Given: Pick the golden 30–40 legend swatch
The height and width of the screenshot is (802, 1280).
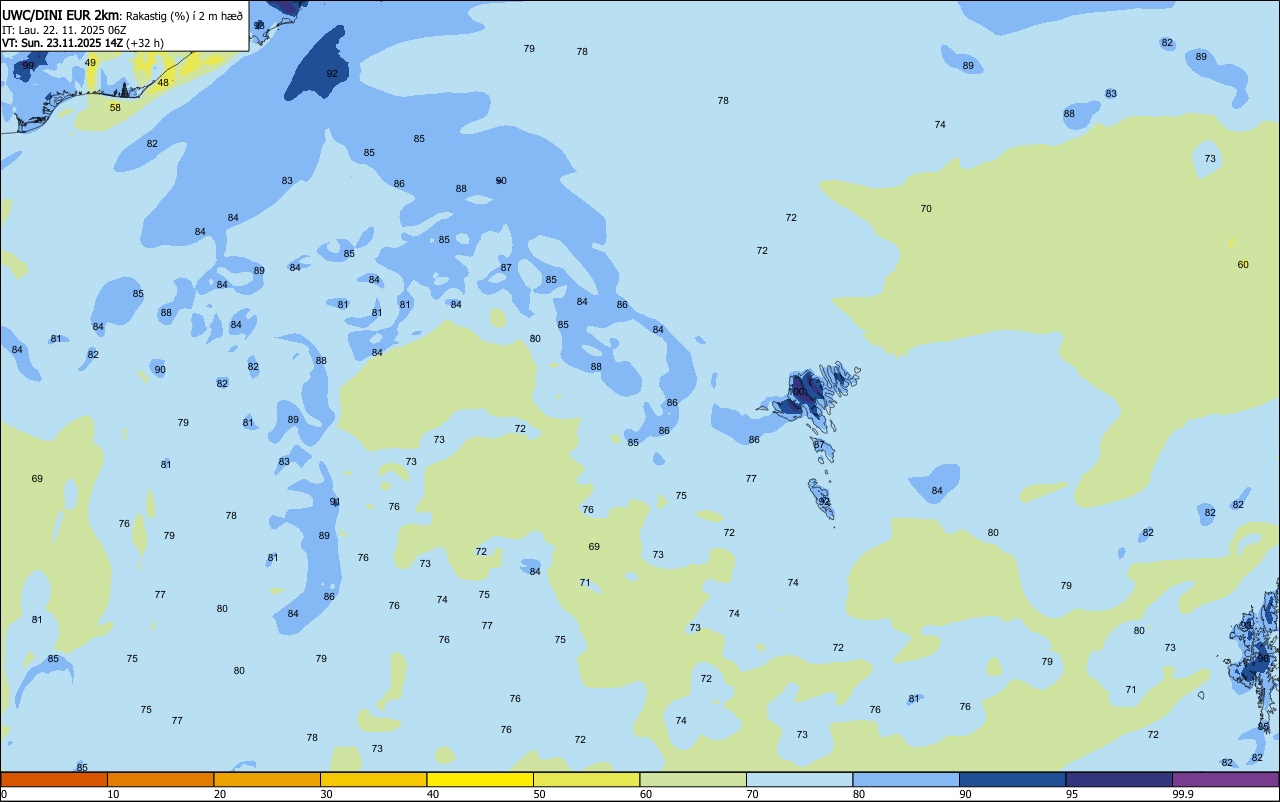Looking at the screenshot, I should (373, 779).
